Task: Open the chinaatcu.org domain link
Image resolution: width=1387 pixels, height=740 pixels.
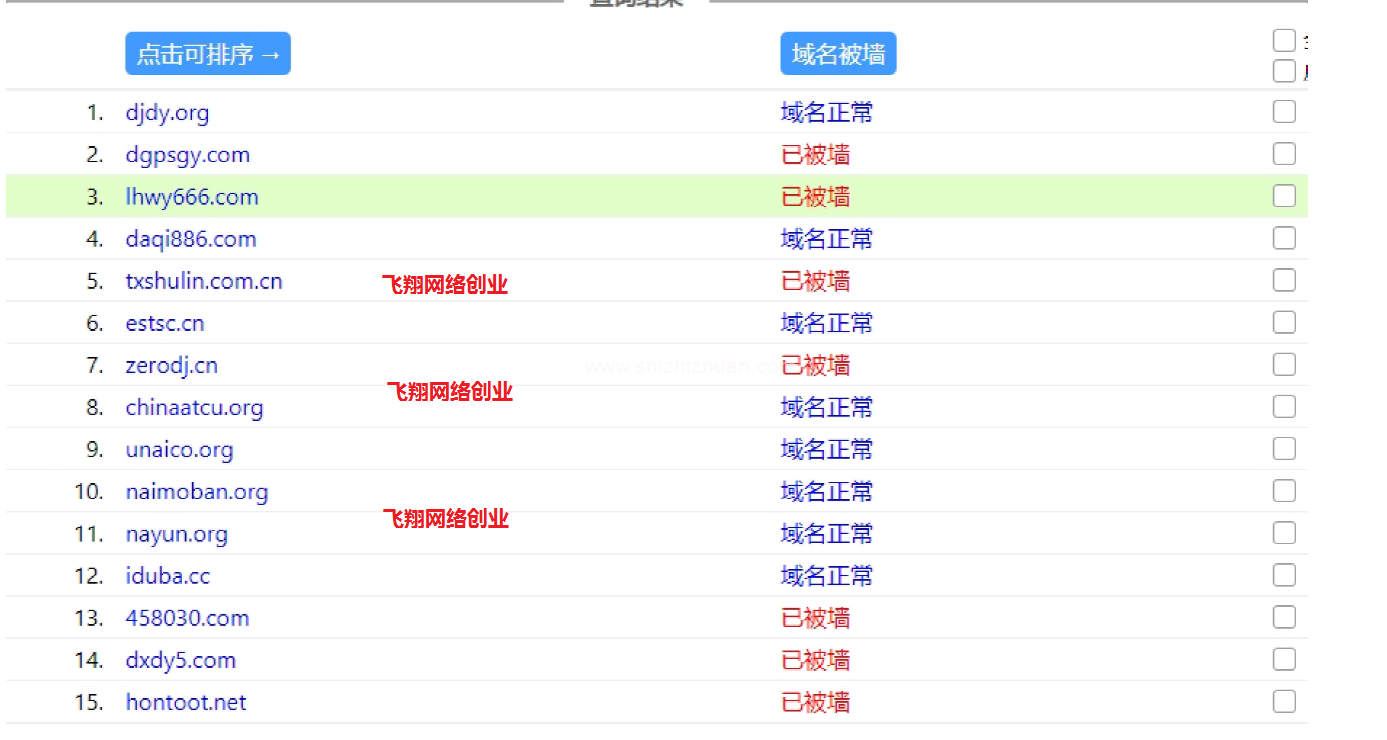Action: tap(194, 408)
